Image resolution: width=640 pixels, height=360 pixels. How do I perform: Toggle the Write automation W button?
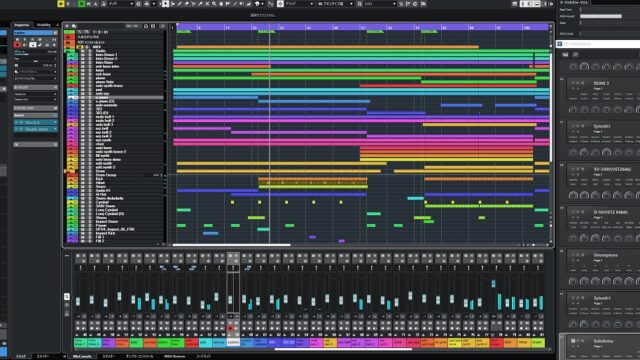[89, 4]
